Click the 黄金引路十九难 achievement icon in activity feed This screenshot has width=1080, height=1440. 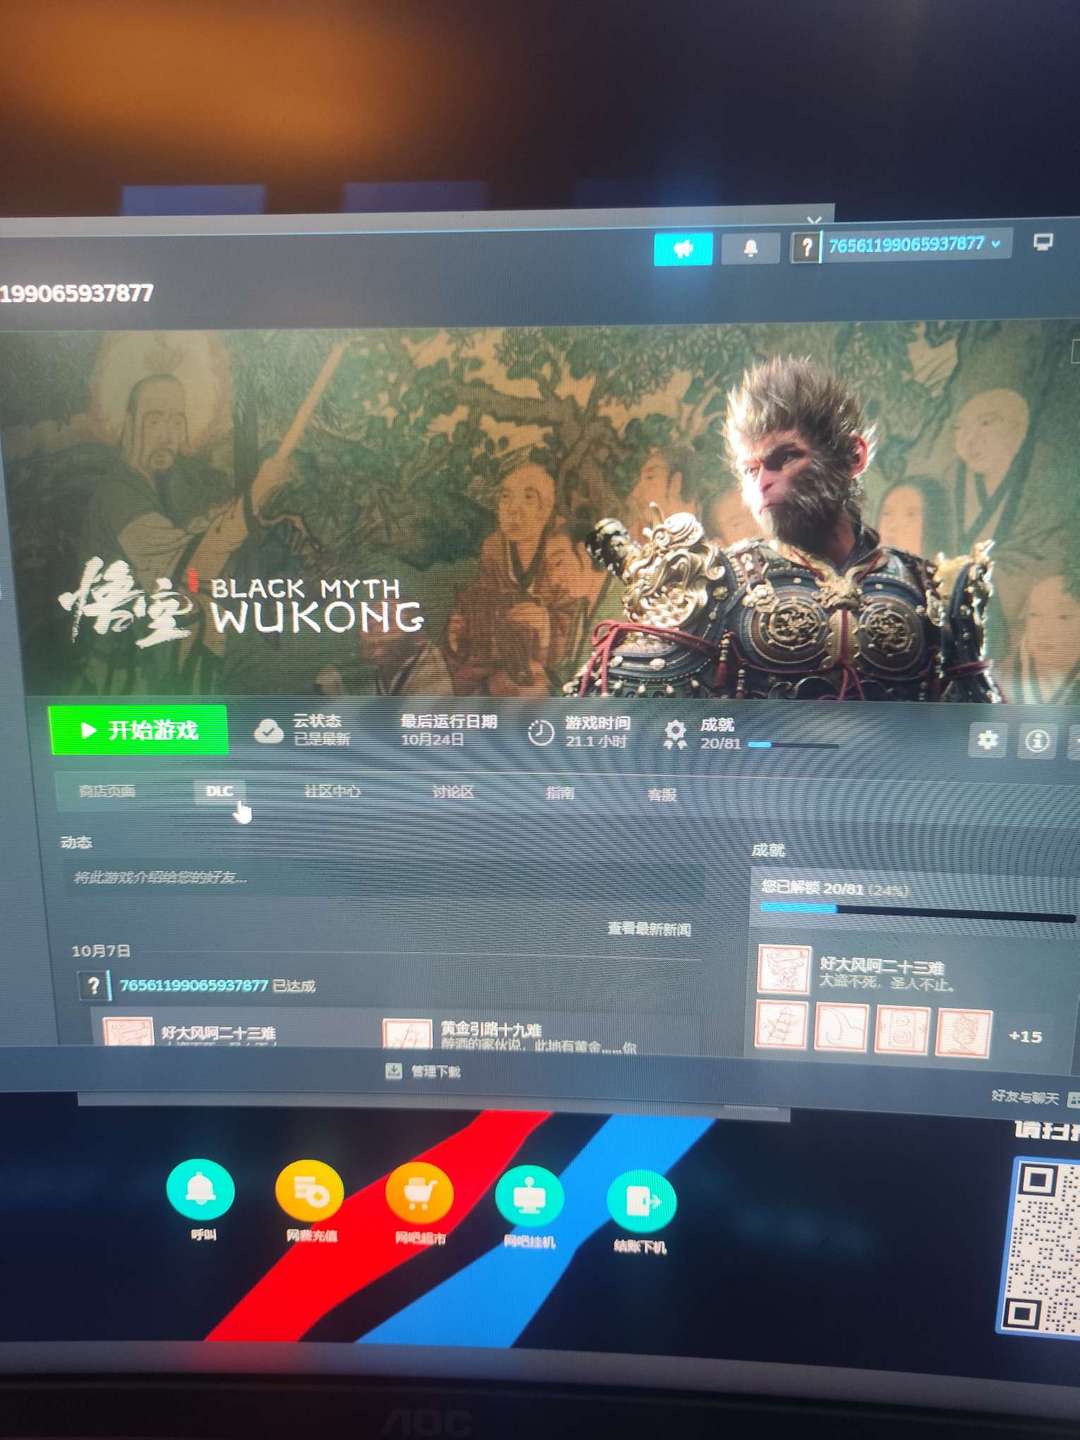[x=407, y=1034]
